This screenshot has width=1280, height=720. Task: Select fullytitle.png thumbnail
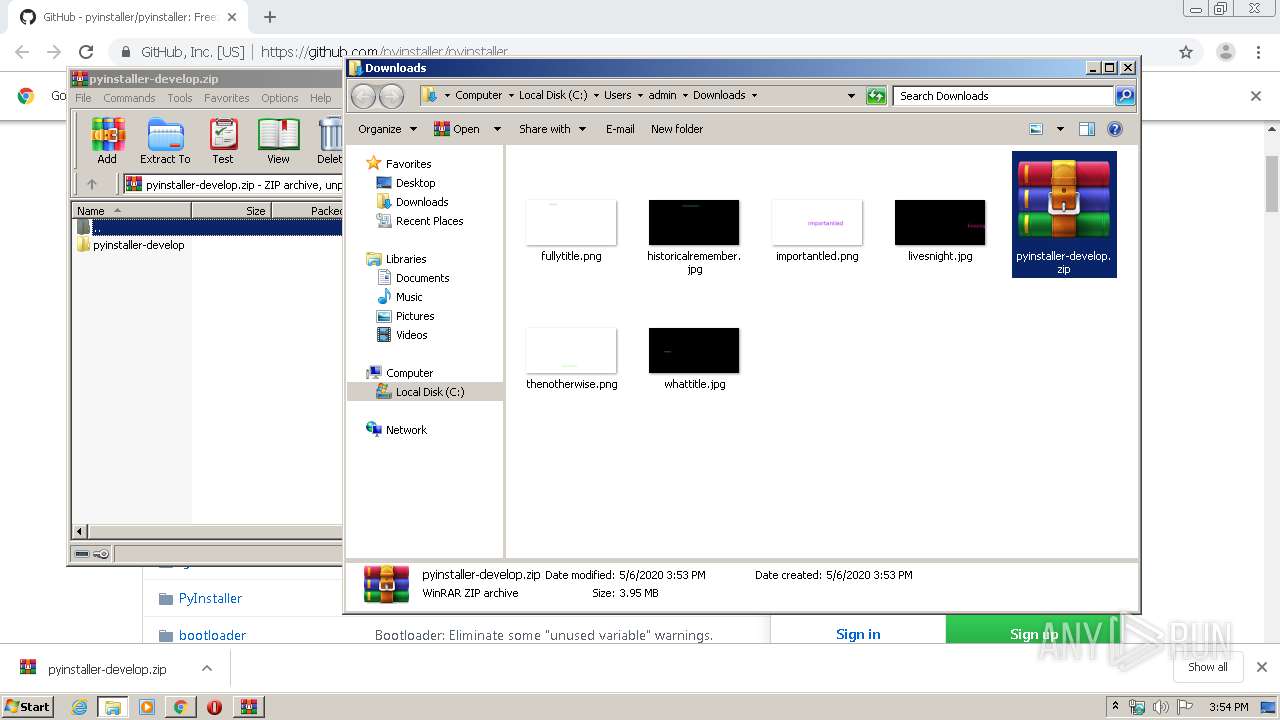(x=571, y=222)
